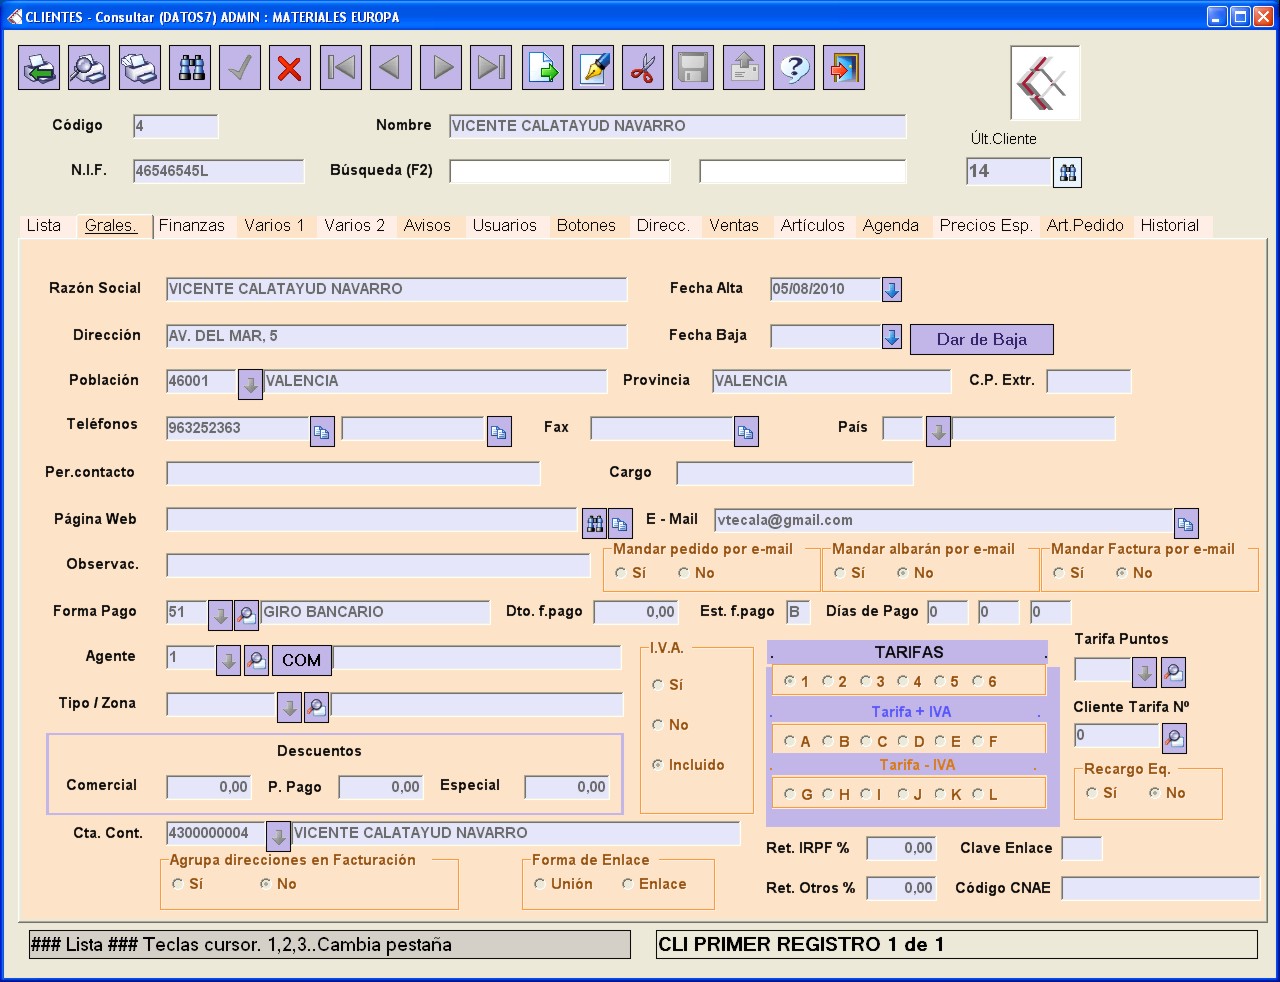Go to next record arrow
1280x982 pixels.
point(441,68)
